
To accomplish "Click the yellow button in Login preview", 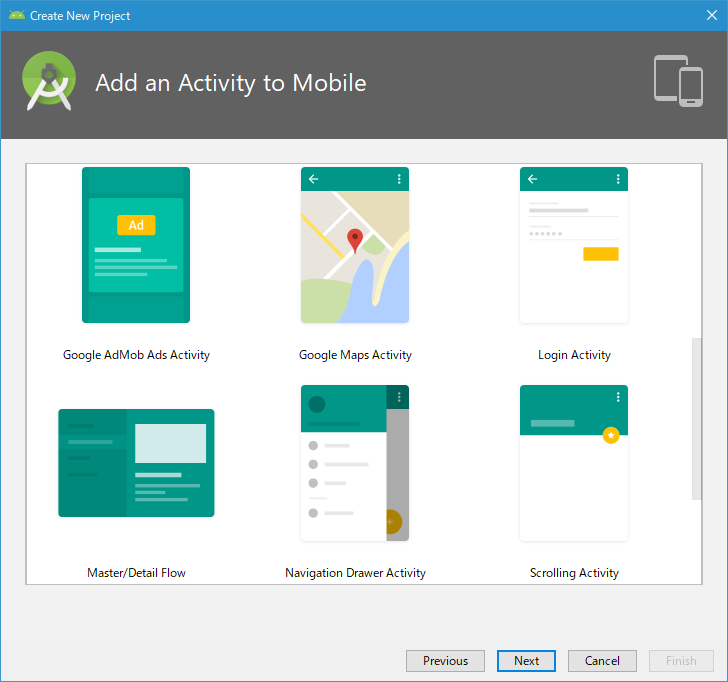I will [601, 254].
